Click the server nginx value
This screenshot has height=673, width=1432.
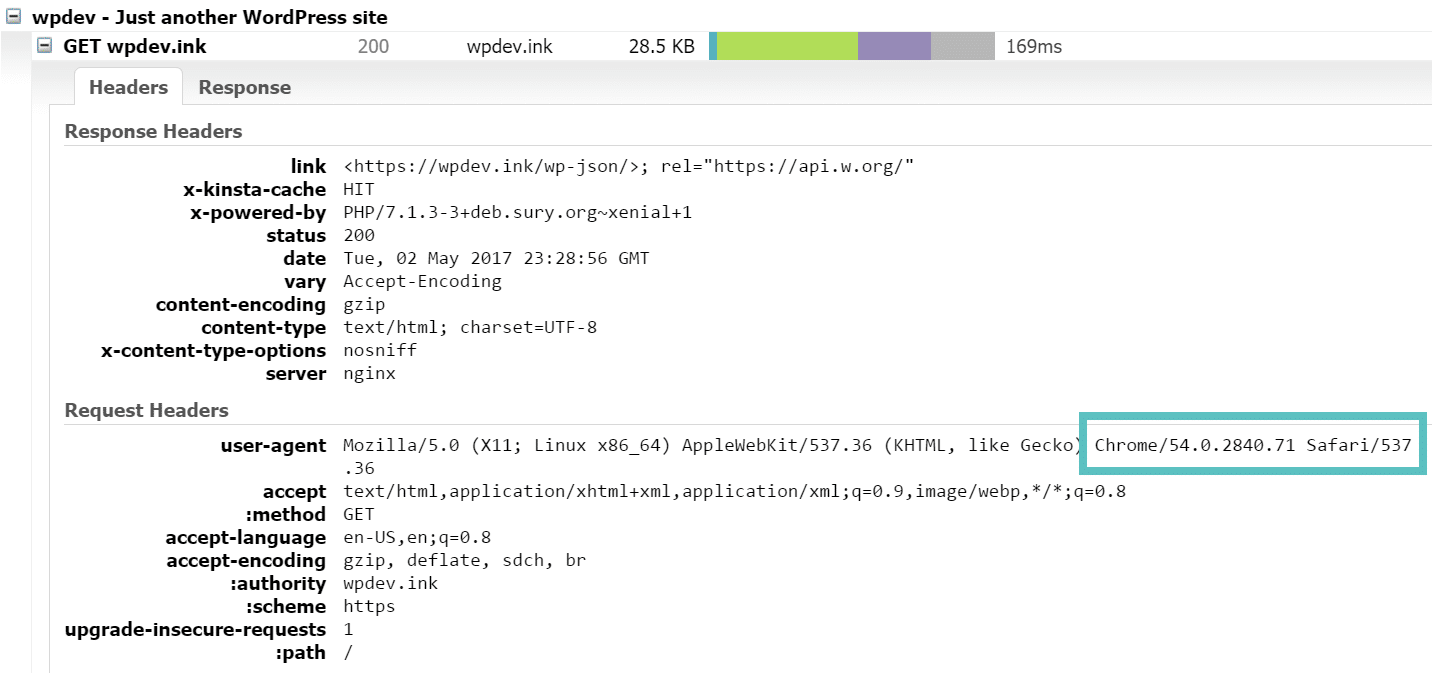coord(369,373)
